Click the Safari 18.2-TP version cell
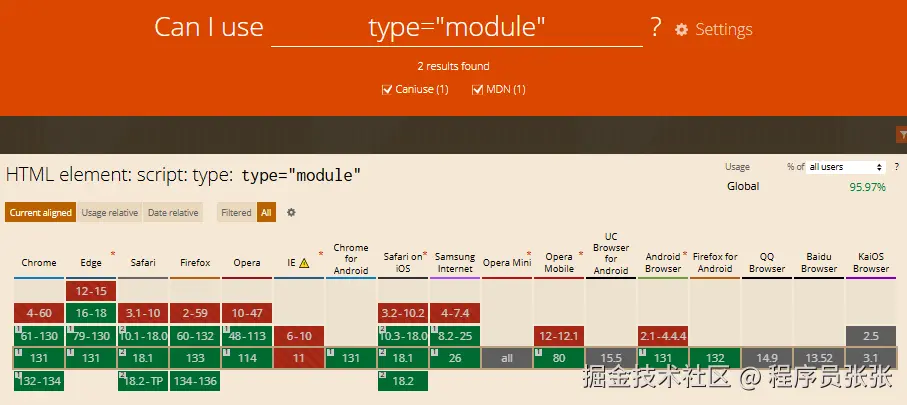Screen dimensions: 907x405 click(x=143, y=381)
